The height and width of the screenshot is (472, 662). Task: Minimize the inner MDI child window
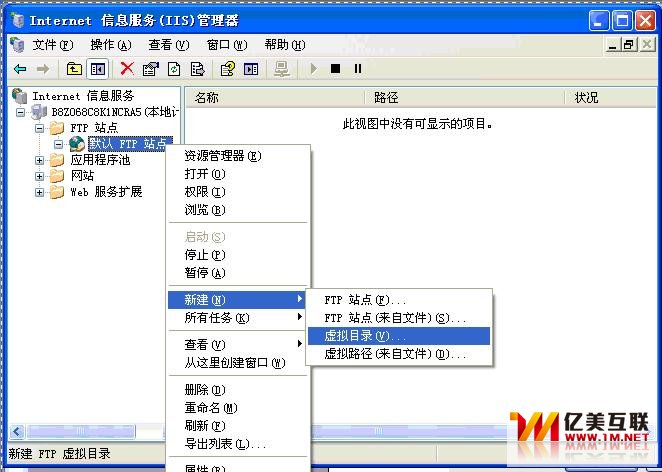(613, 44)
